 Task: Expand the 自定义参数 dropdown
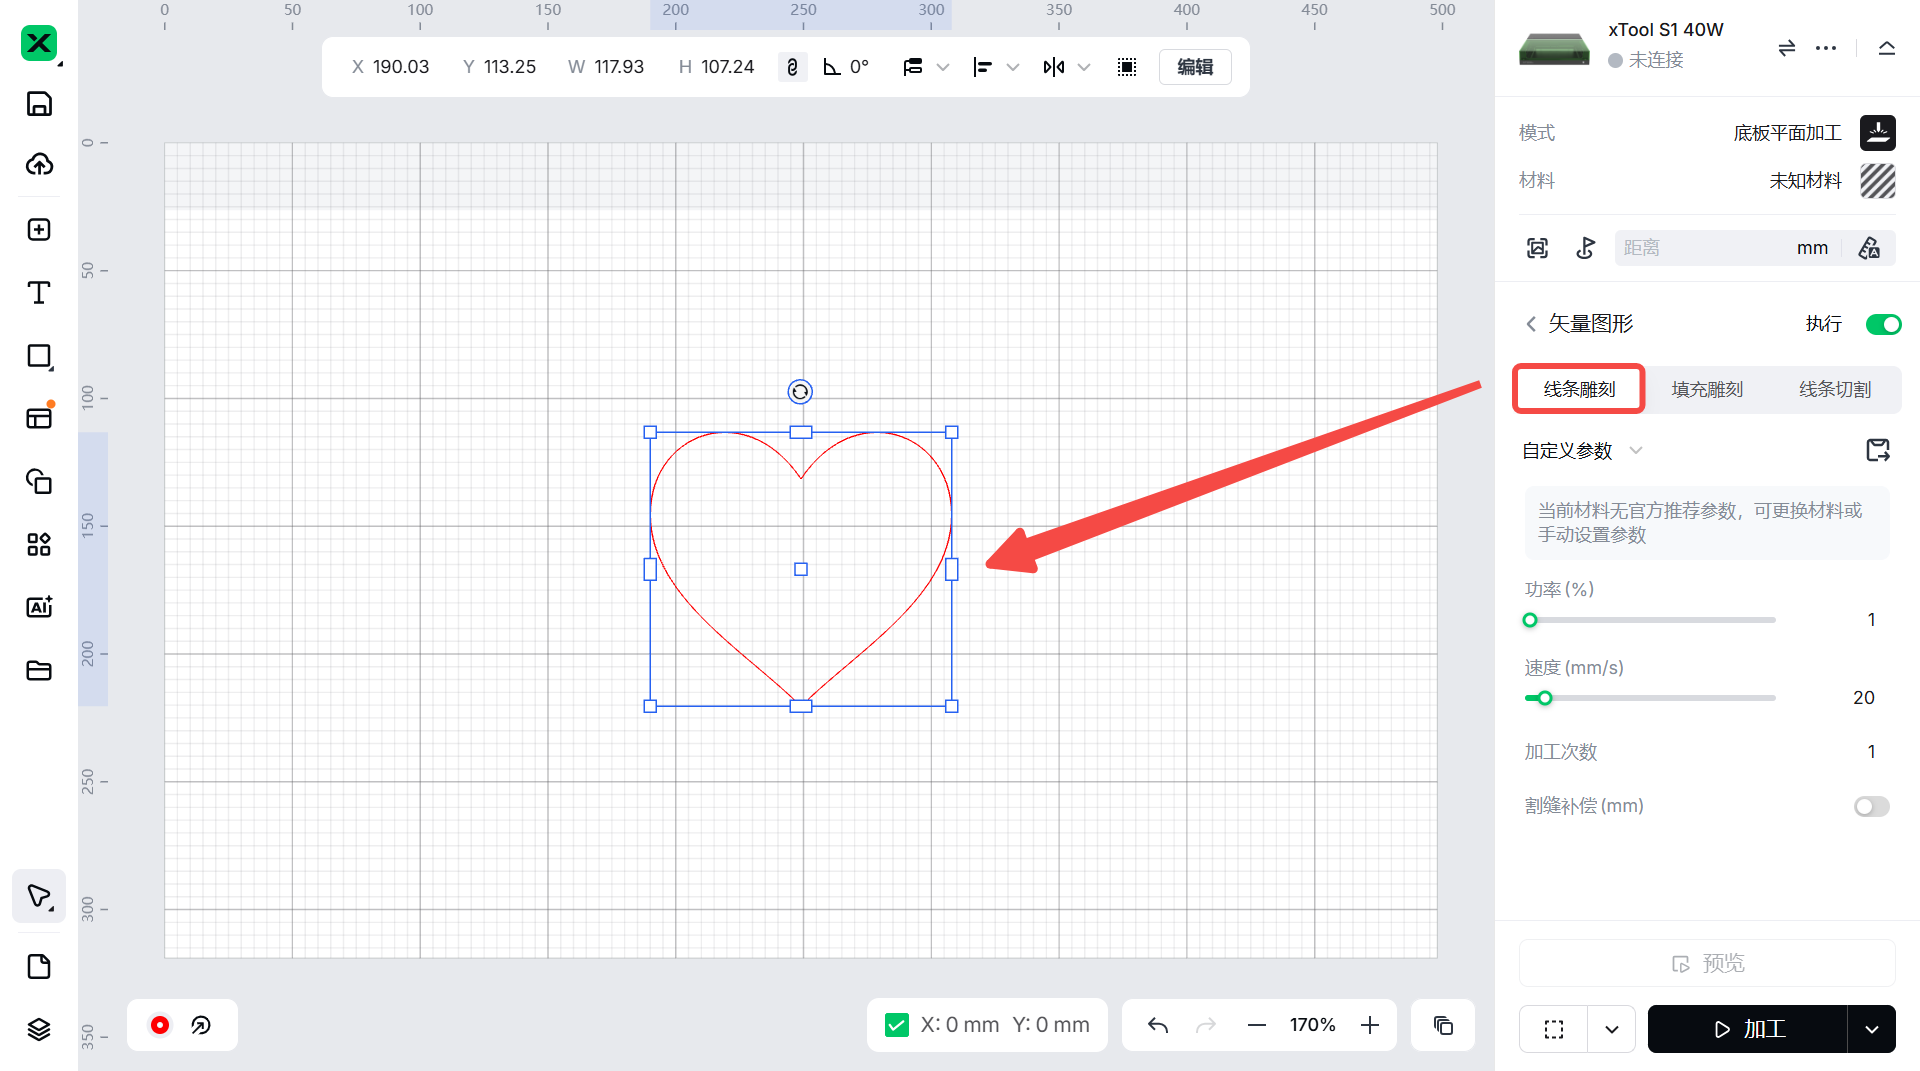(1636, 451)
